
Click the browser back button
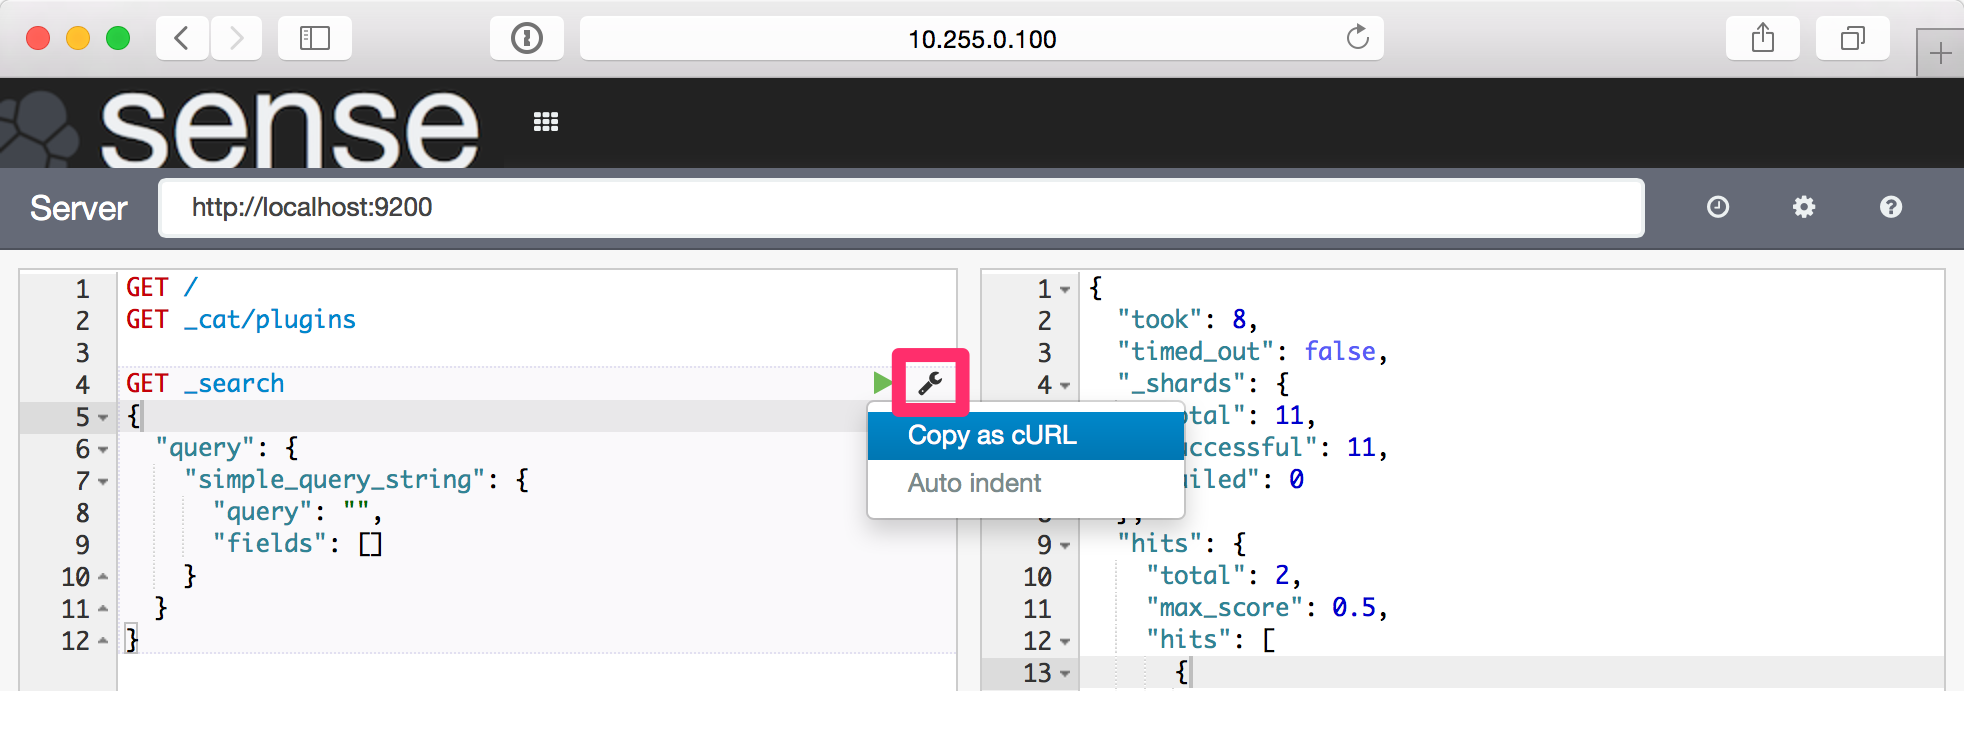(182, 39)
